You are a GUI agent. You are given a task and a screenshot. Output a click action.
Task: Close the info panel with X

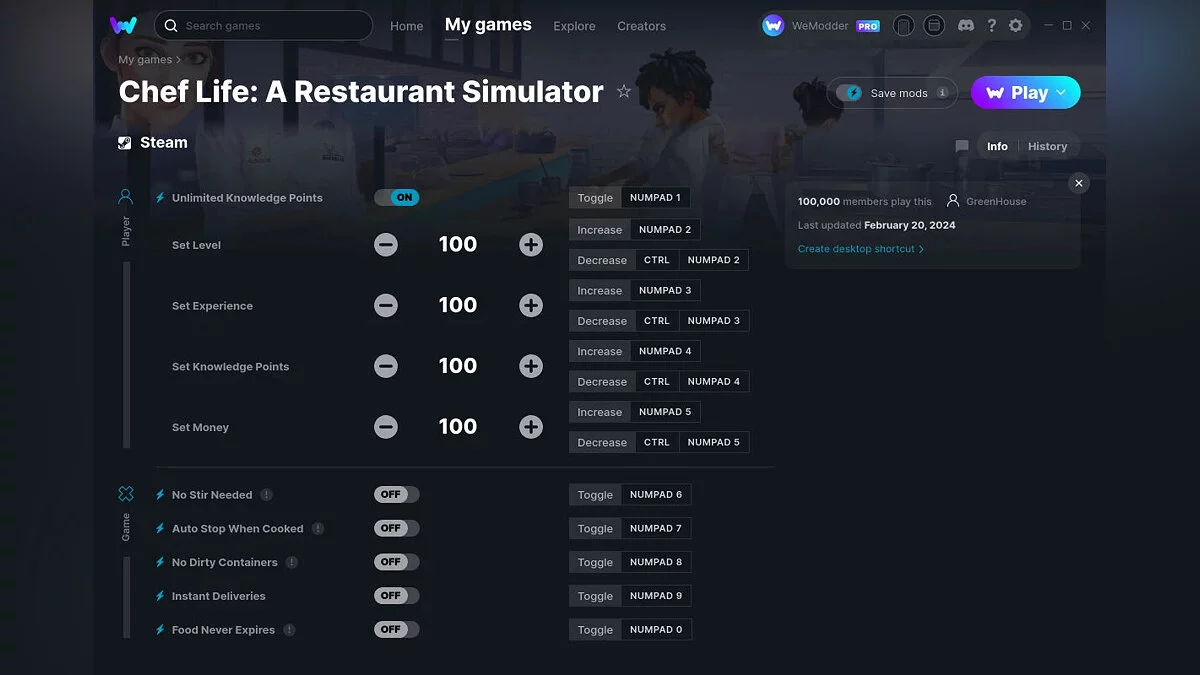[1078, 183]
